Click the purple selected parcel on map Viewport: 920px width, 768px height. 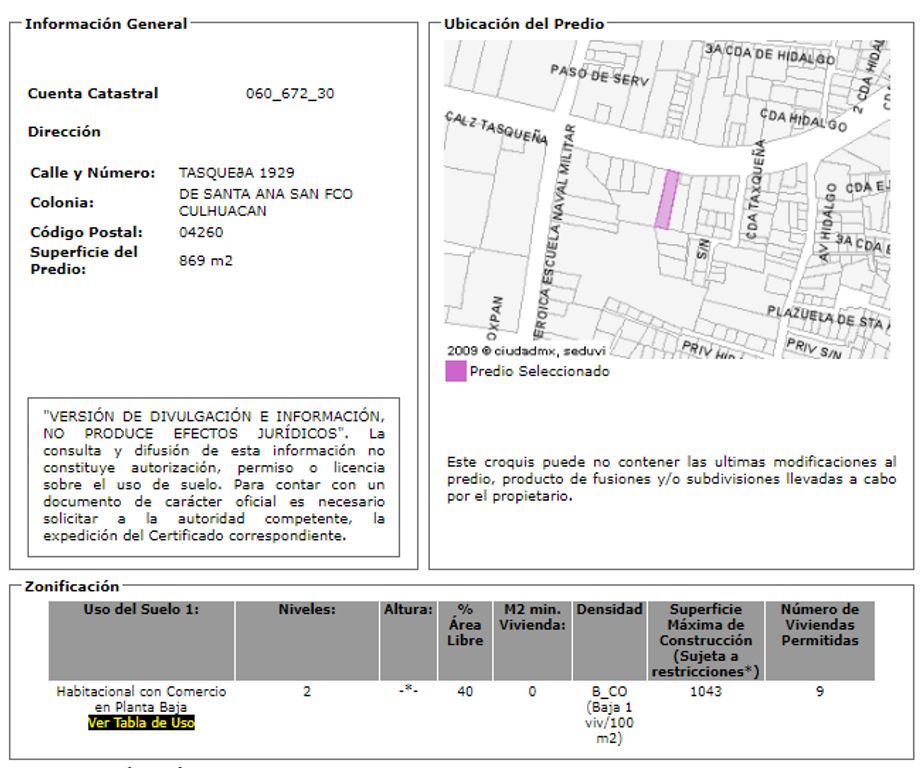point(667,199)
